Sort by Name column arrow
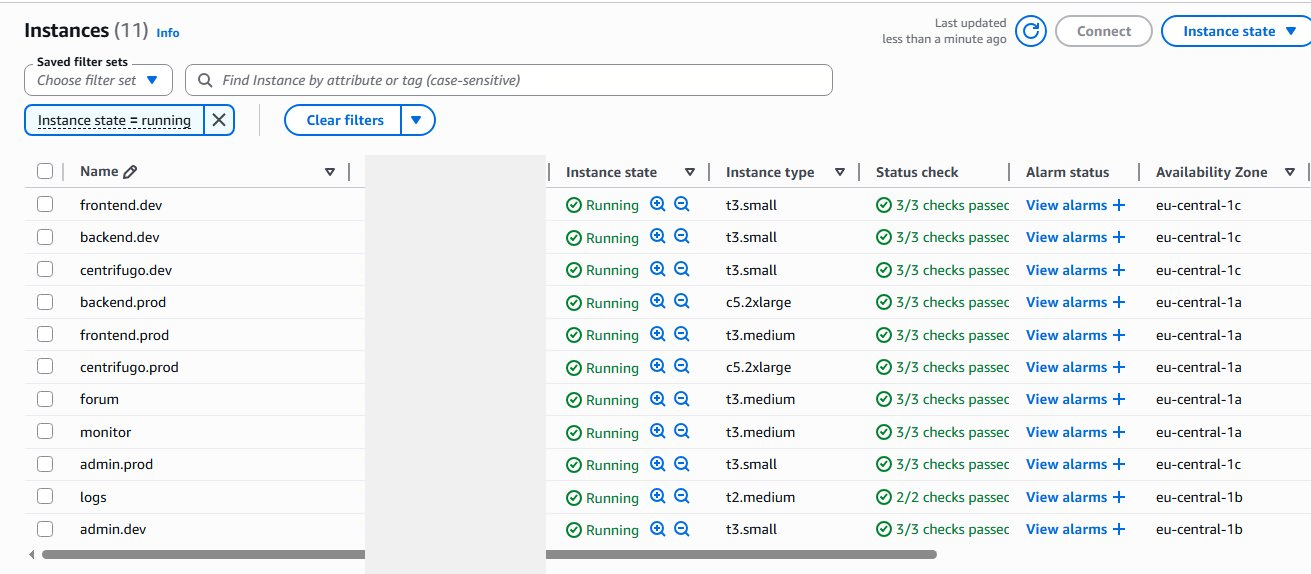 tap(330, 172)
